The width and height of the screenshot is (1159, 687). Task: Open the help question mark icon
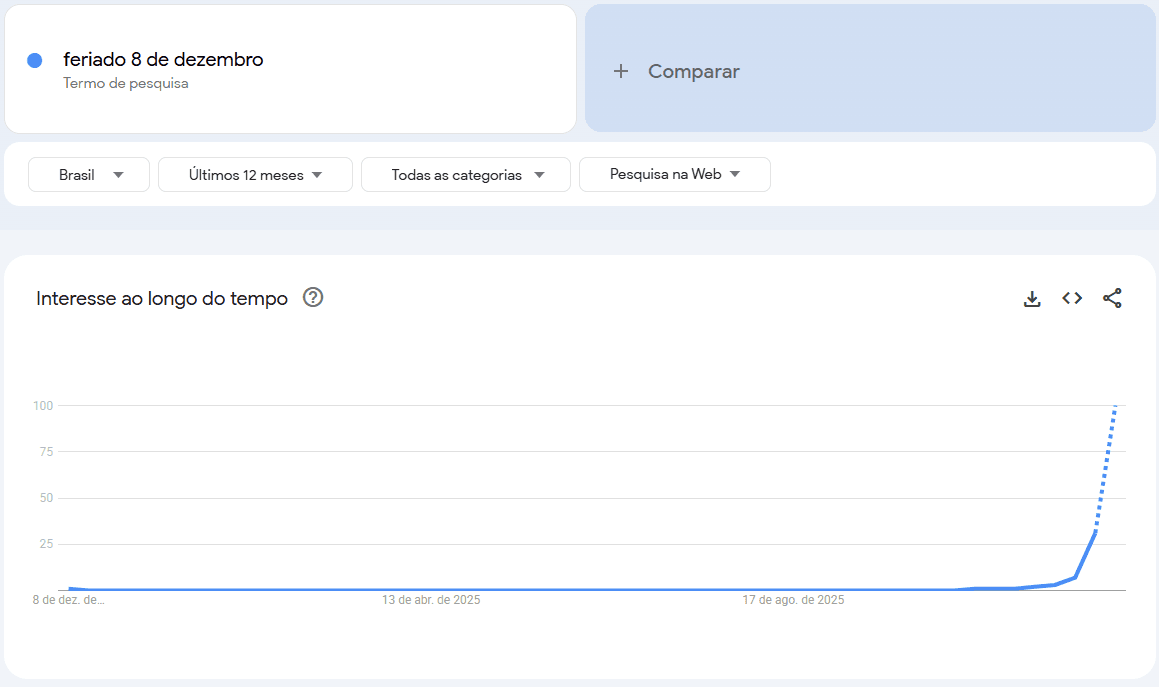(313, 297)
